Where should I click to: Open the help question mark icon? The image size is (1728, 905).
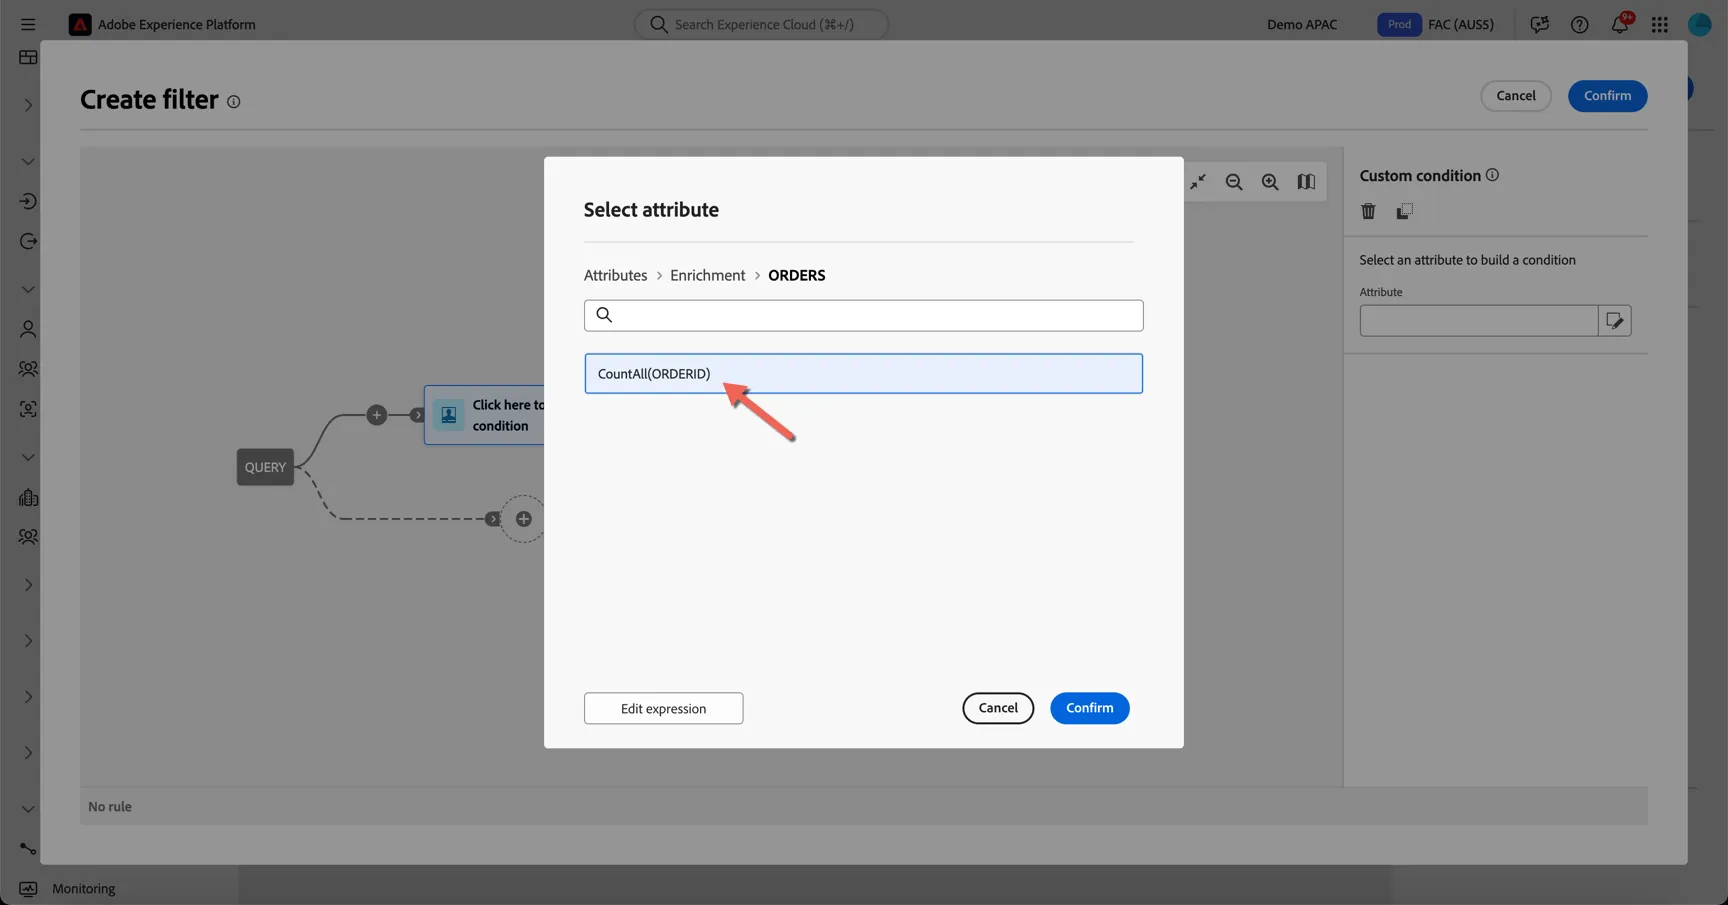[x=1579, y=24]
